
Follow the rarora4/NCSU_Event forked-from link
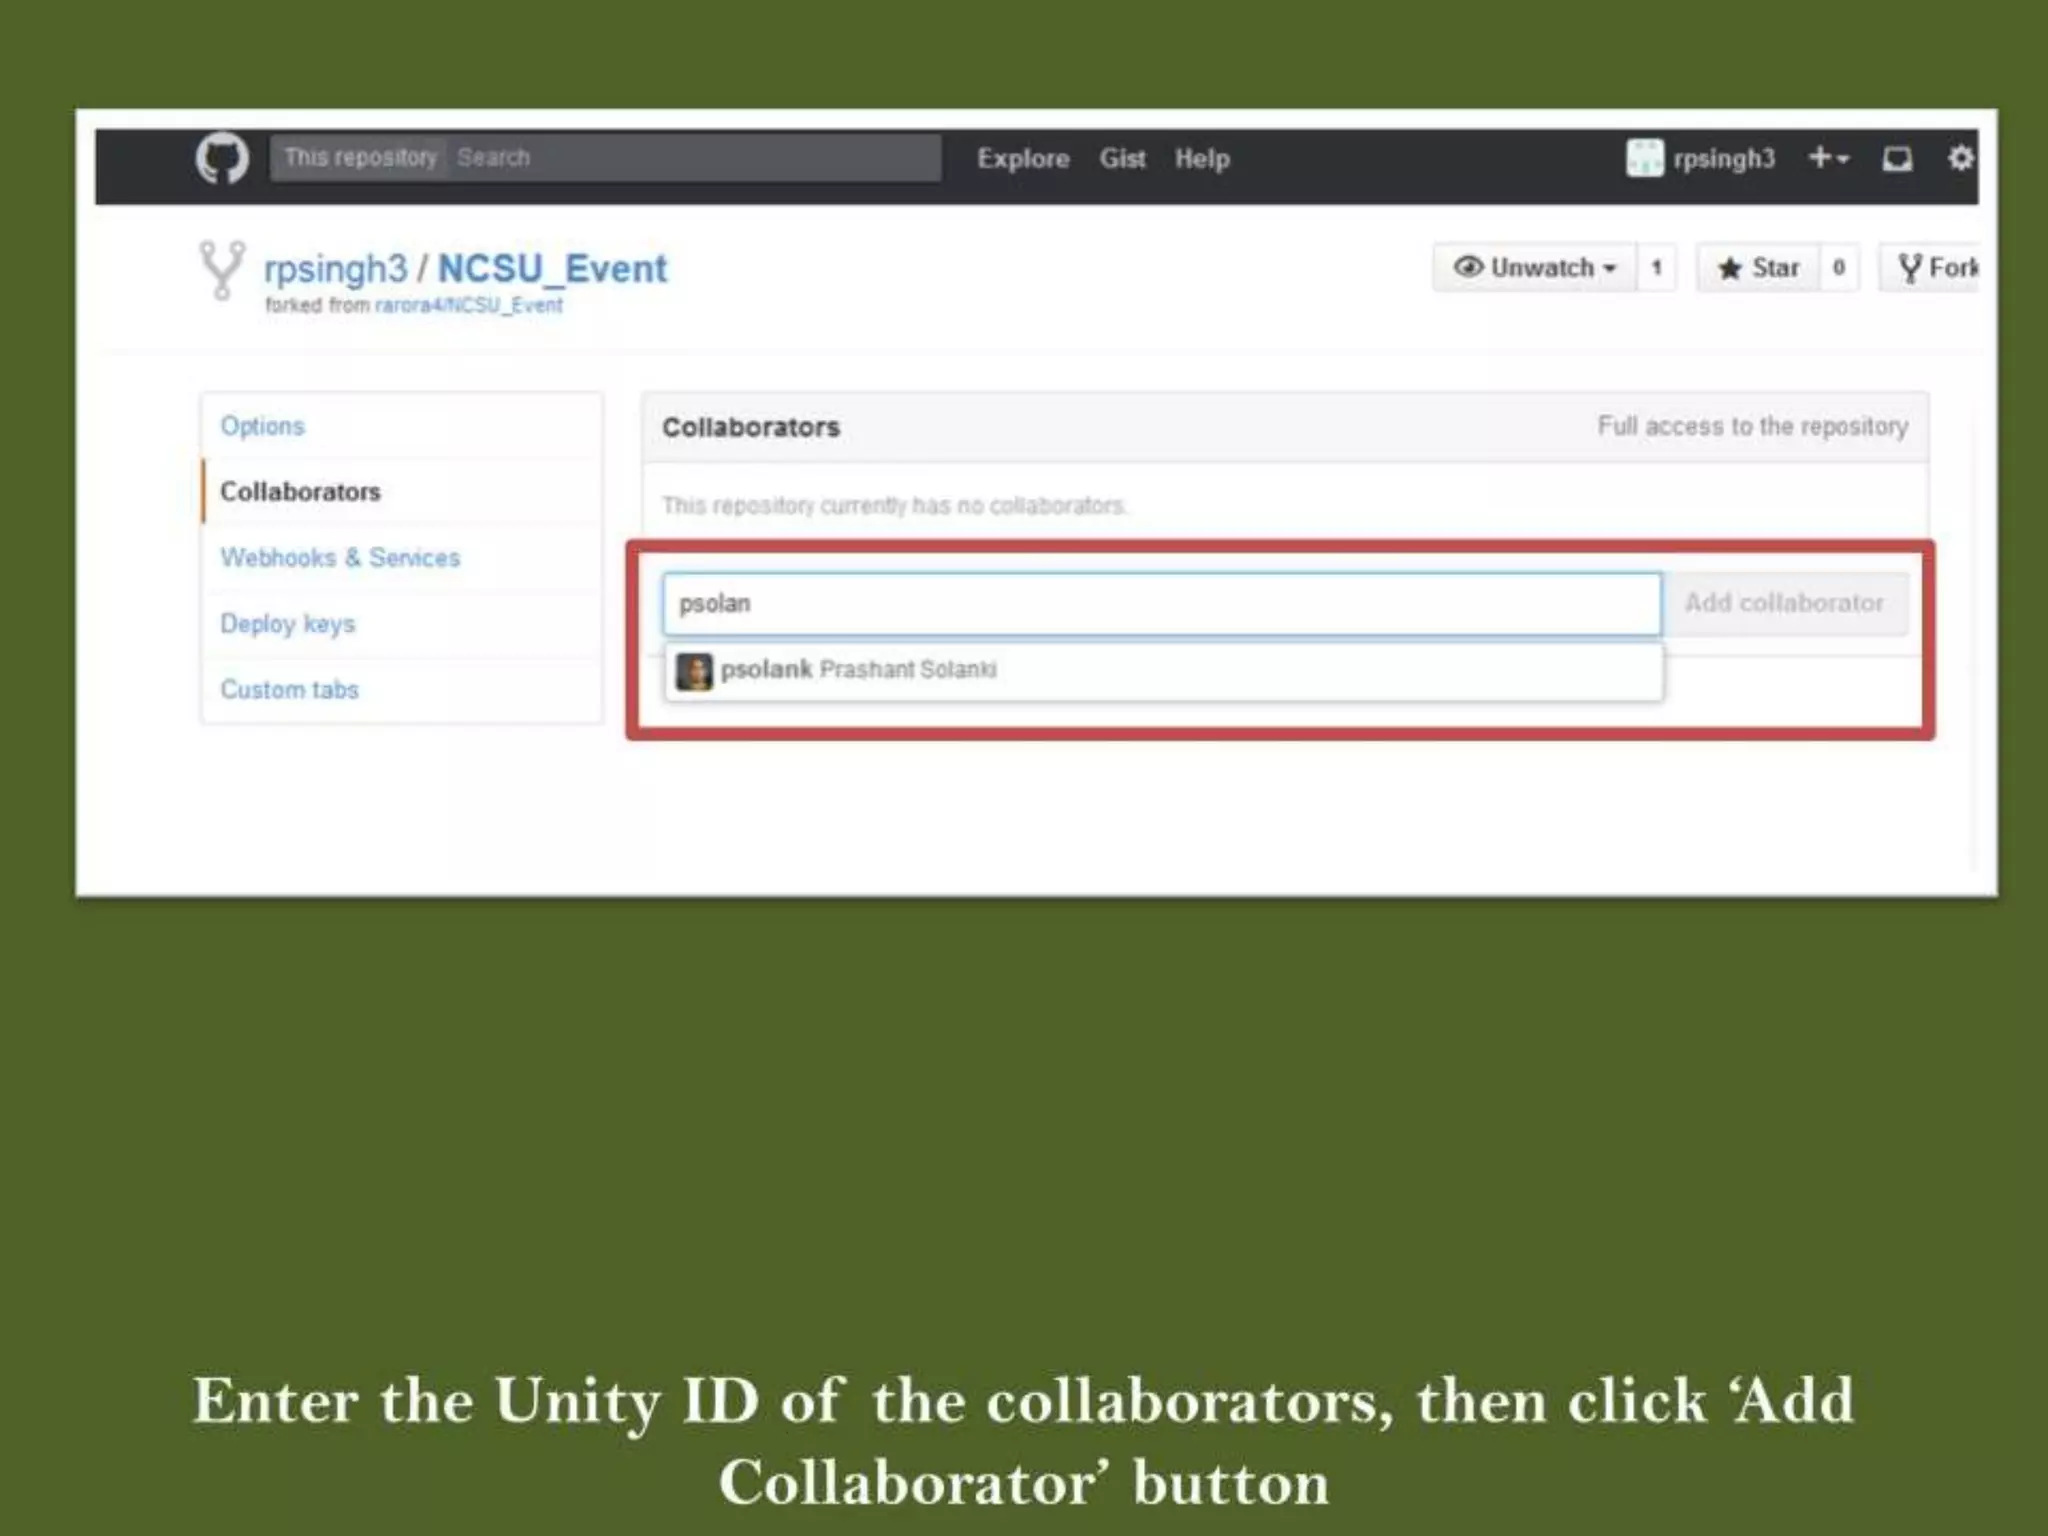468,306
